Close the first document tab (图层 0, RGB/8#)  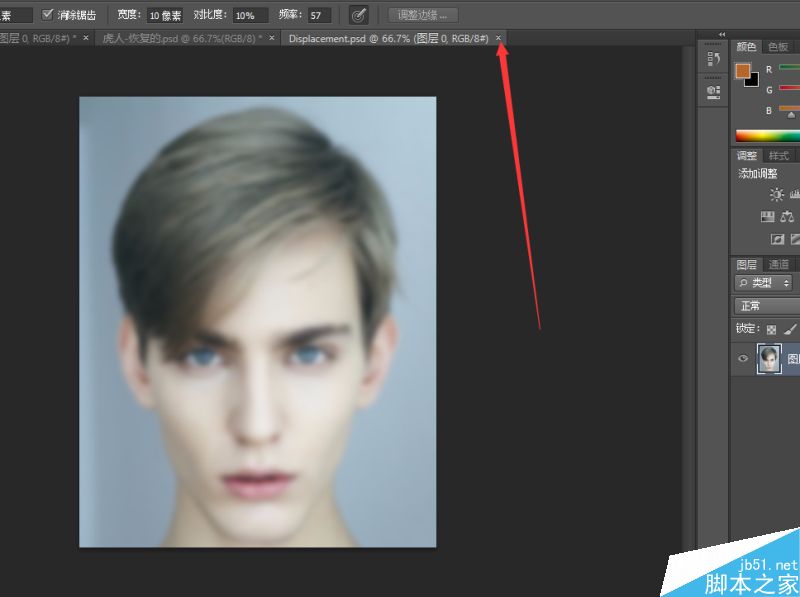click(x=86, y=38)
